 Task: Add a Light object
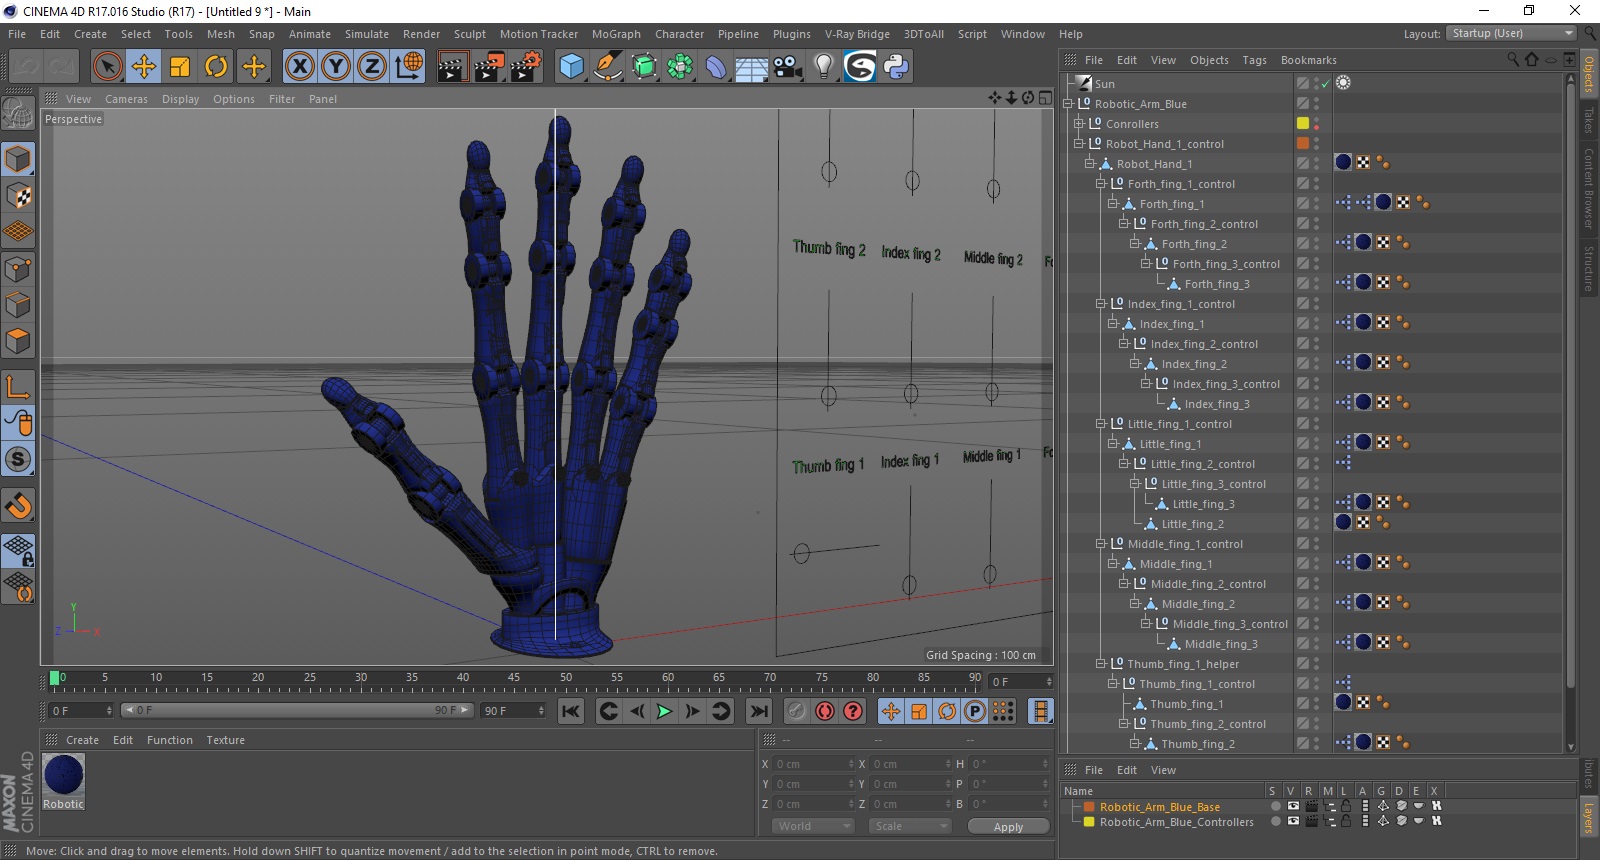pos(823,67)
